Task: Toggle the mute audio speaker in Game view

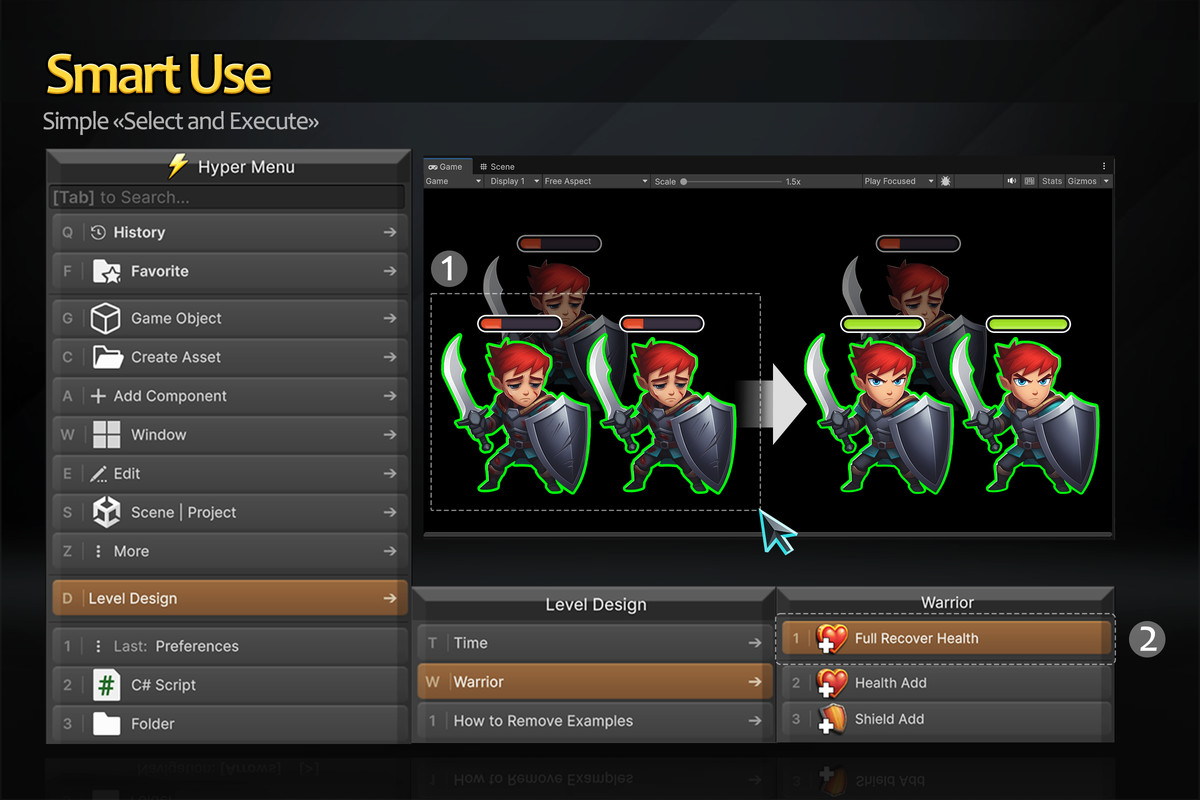Action: click(x=1012, y=181)
